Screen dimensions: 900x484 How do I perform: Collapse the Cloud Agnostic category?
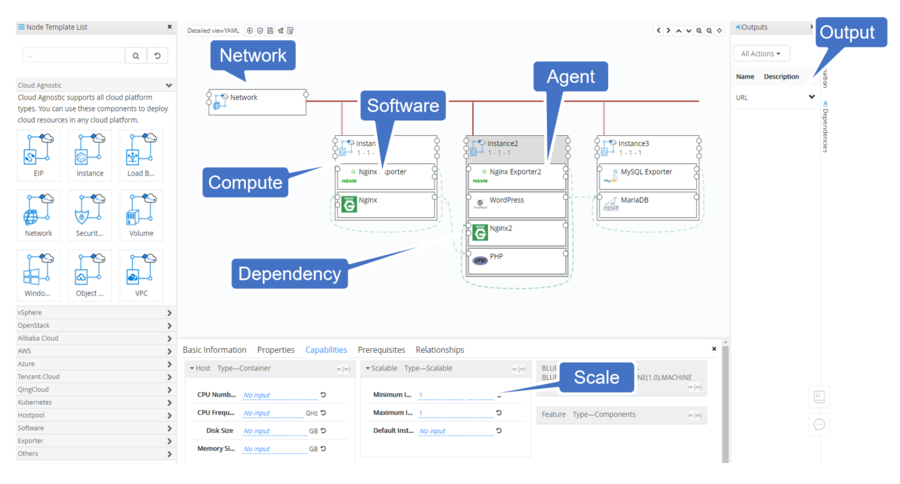pyautogui.click(x=169, y=85)
